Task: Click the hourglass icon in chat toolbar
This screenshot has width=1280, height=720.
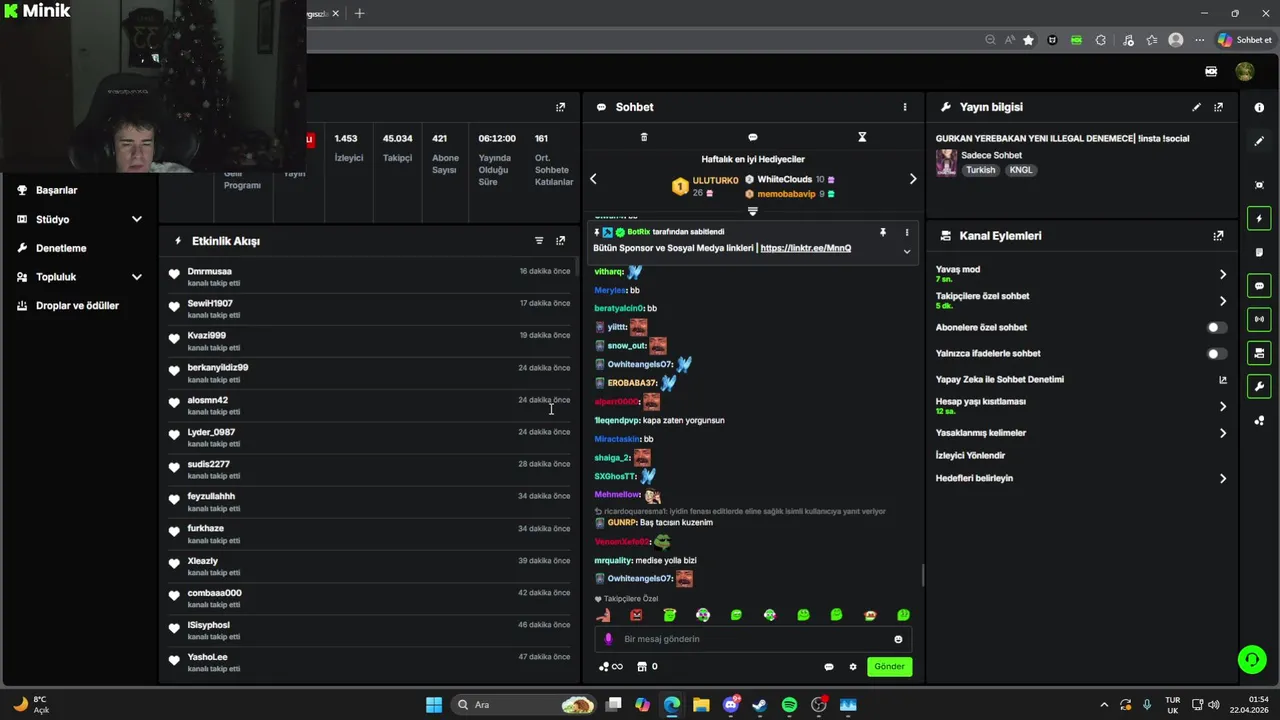Action: point(862,137)
